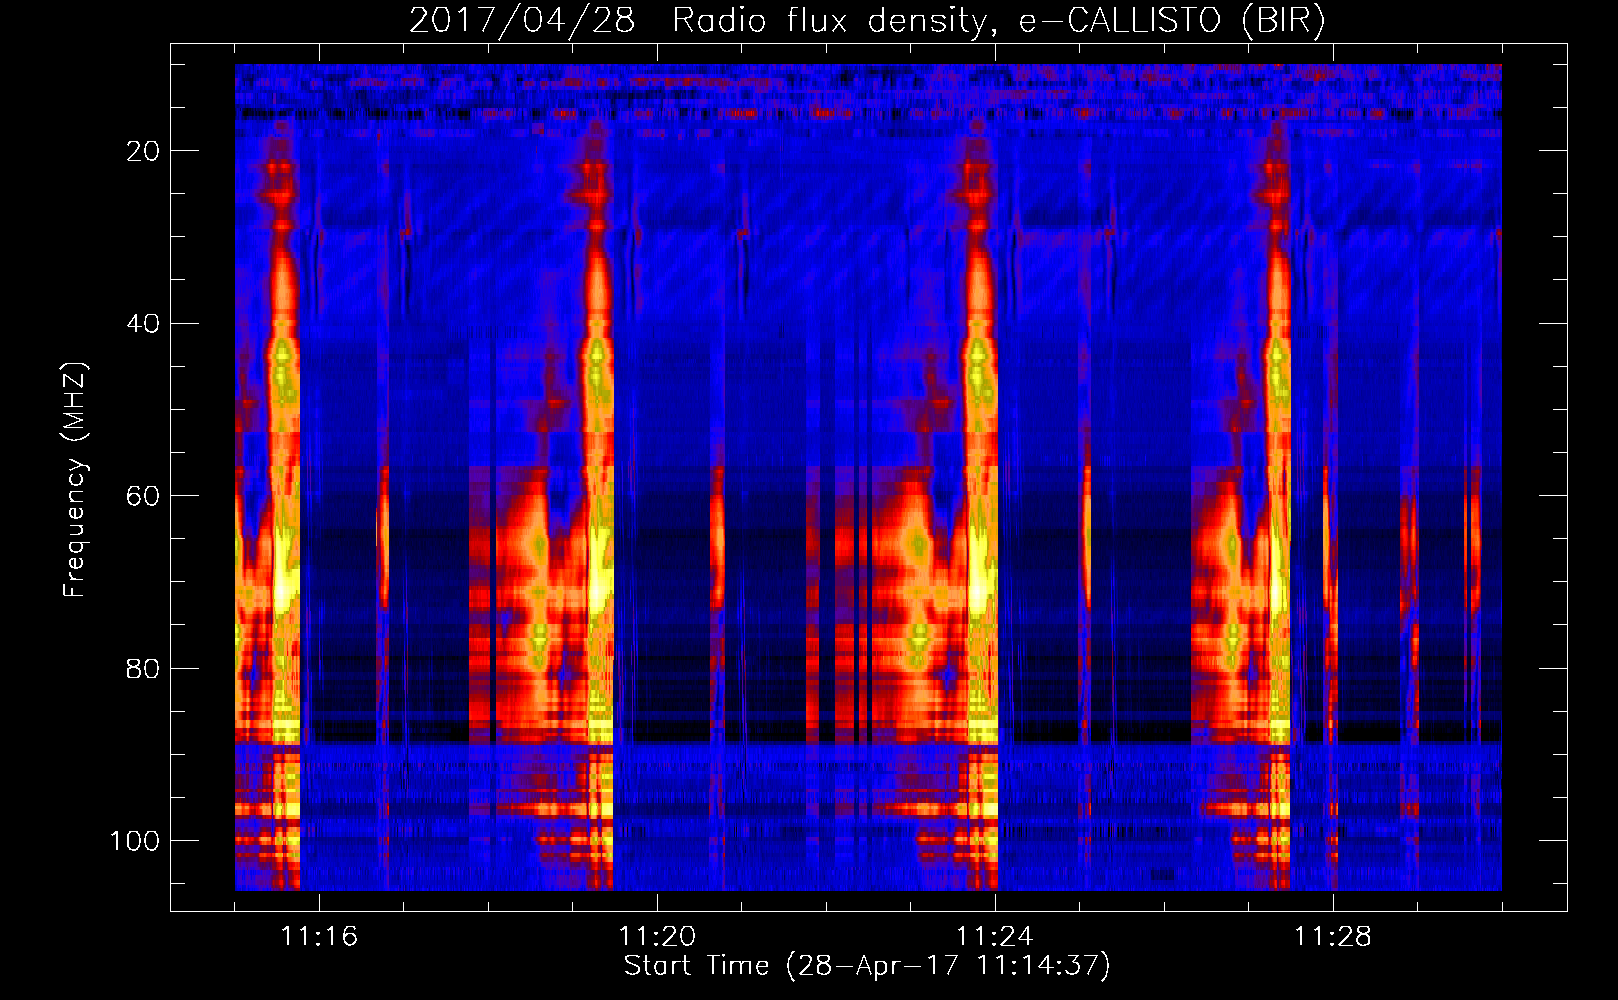Click the '60' frequency tick label
Screen dimensions: 1618x1000
(143, 497)
